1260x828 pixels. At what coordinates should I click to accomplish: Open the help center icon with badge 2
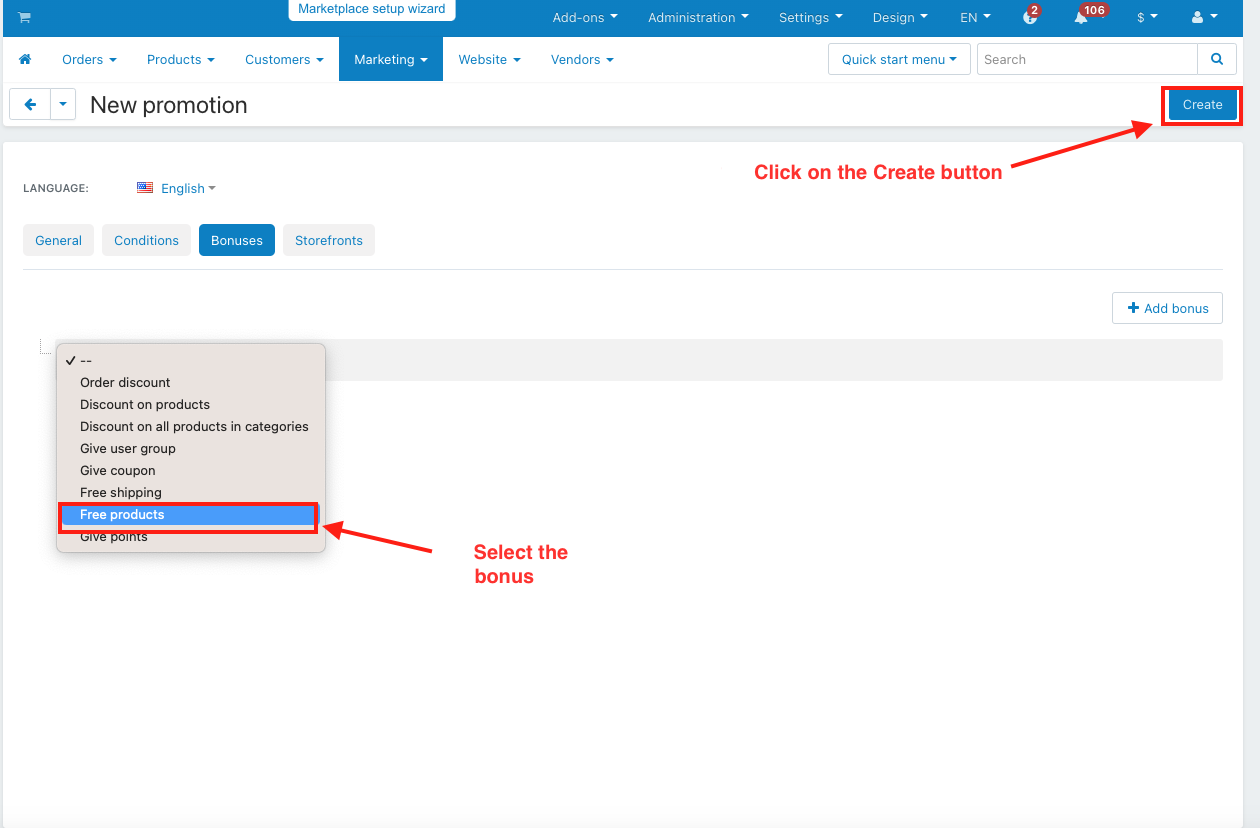[1031, 17]
